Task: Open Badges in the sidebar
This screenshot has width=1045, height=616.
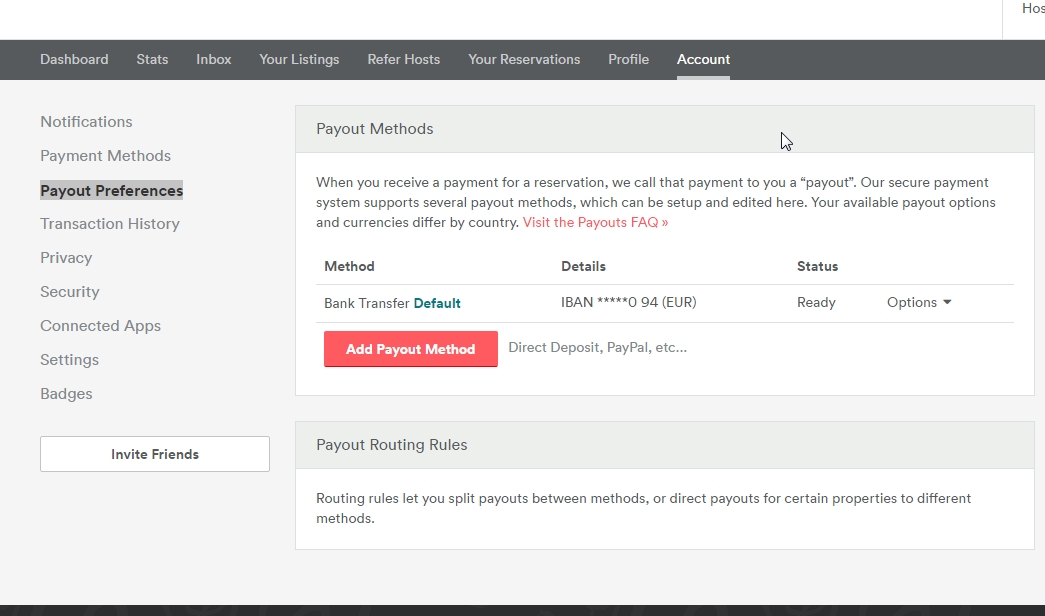Action: click(x=66, y=394)
